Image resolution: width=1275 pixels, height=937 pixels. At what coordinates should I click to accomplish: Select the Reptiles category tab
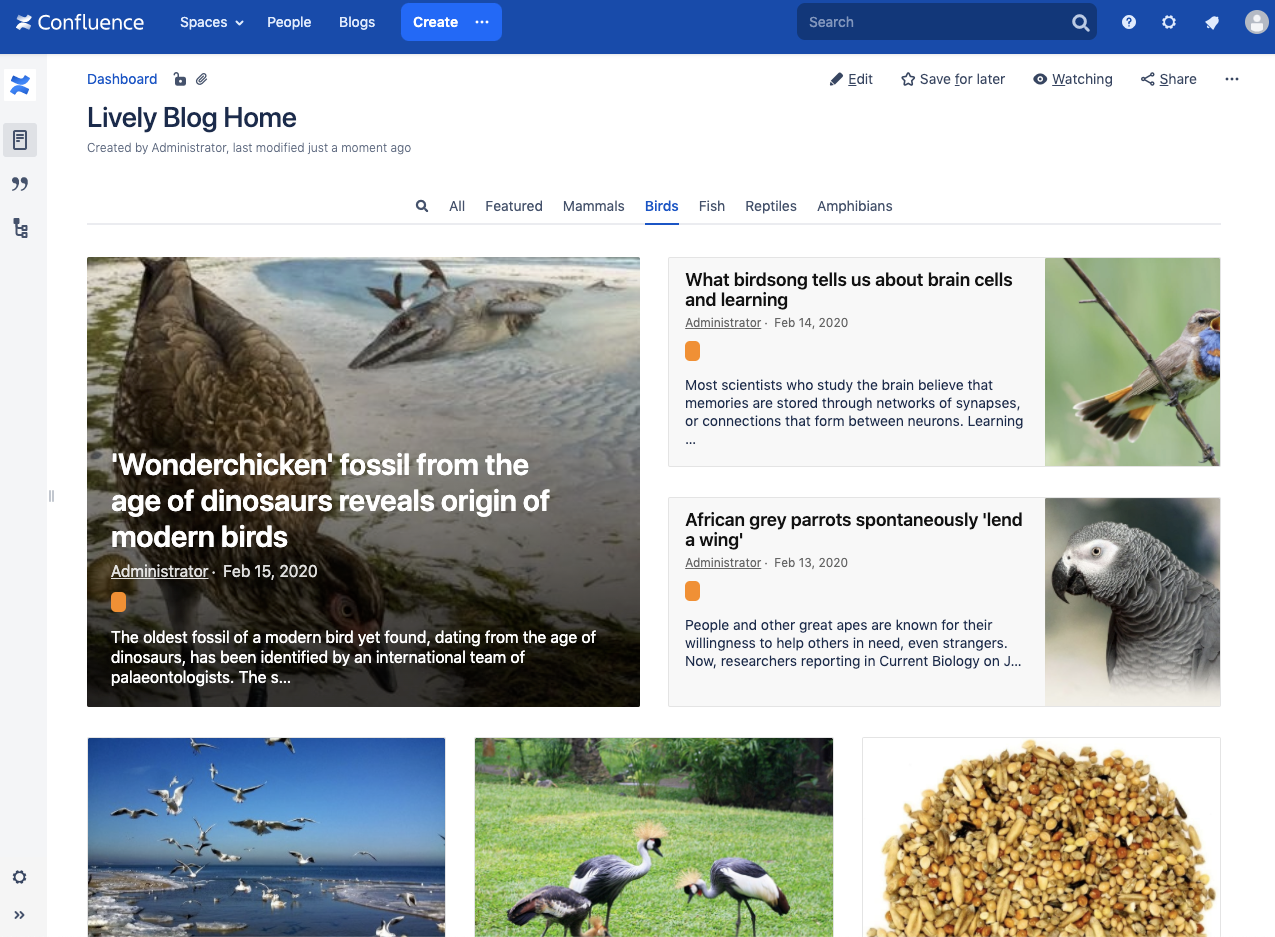coord(771,206)
